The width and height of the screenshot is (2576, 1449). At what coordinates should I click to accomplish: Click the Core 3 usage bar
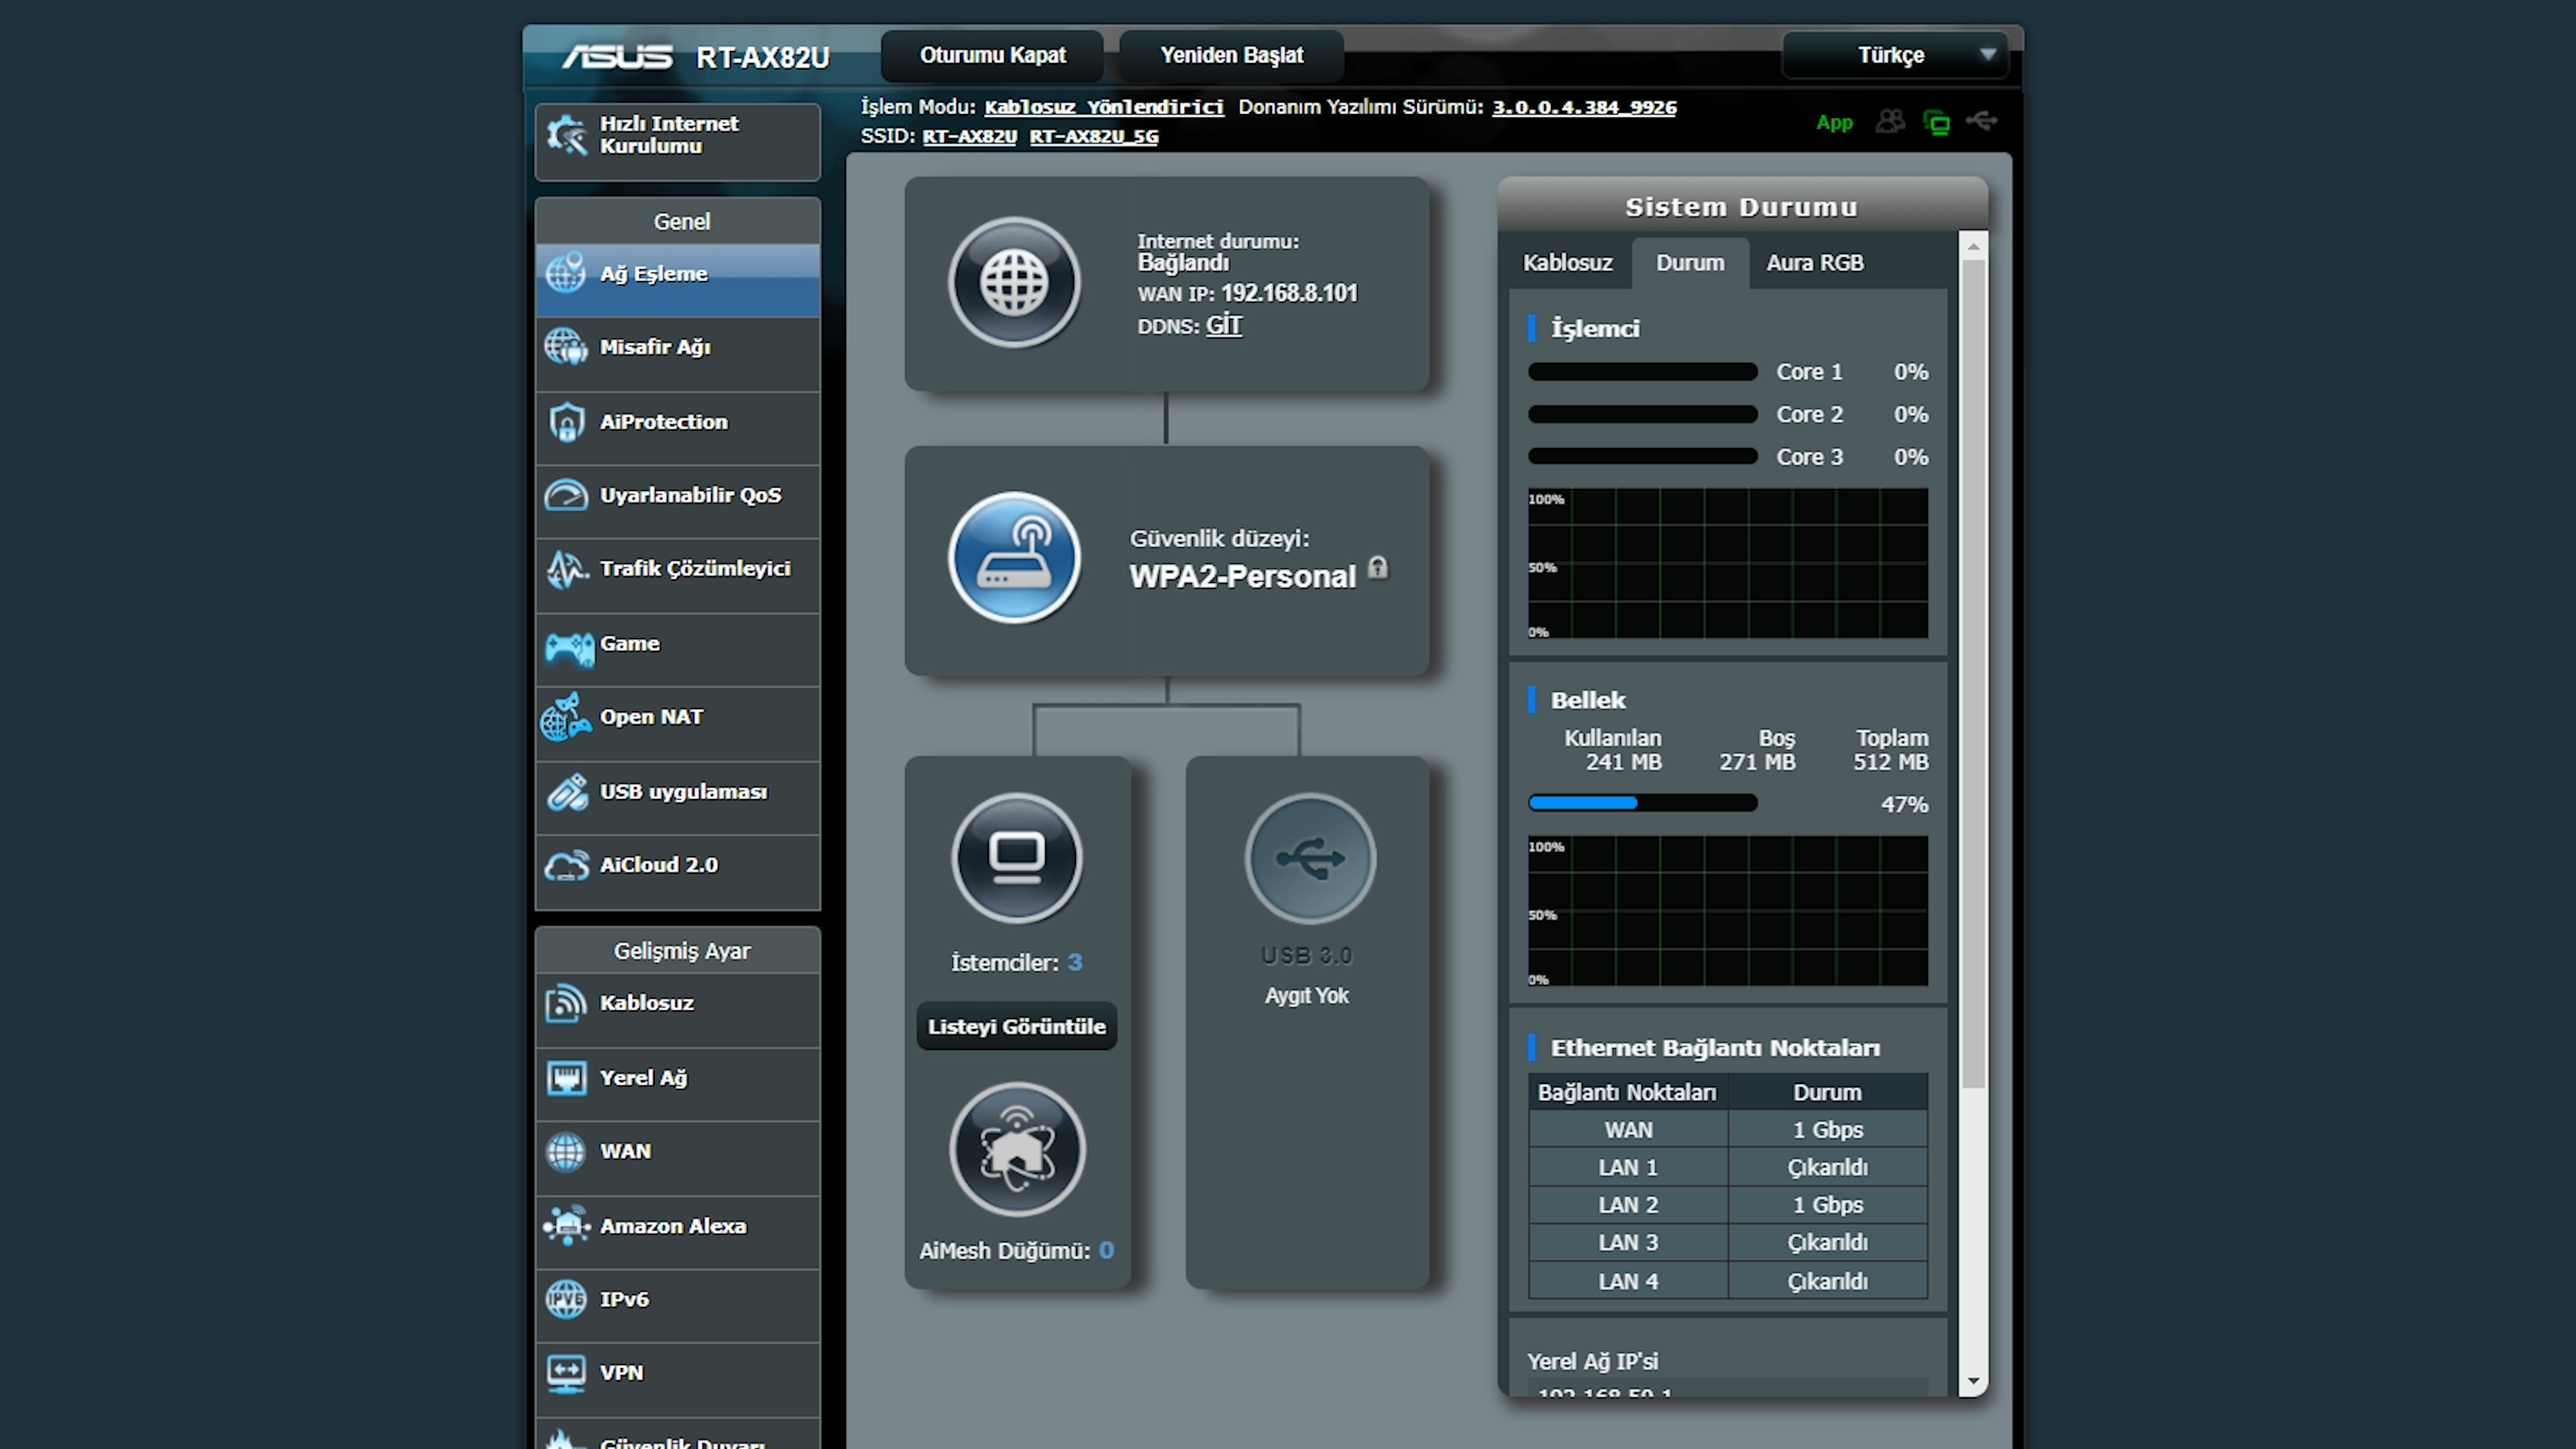pos(1642,457)
